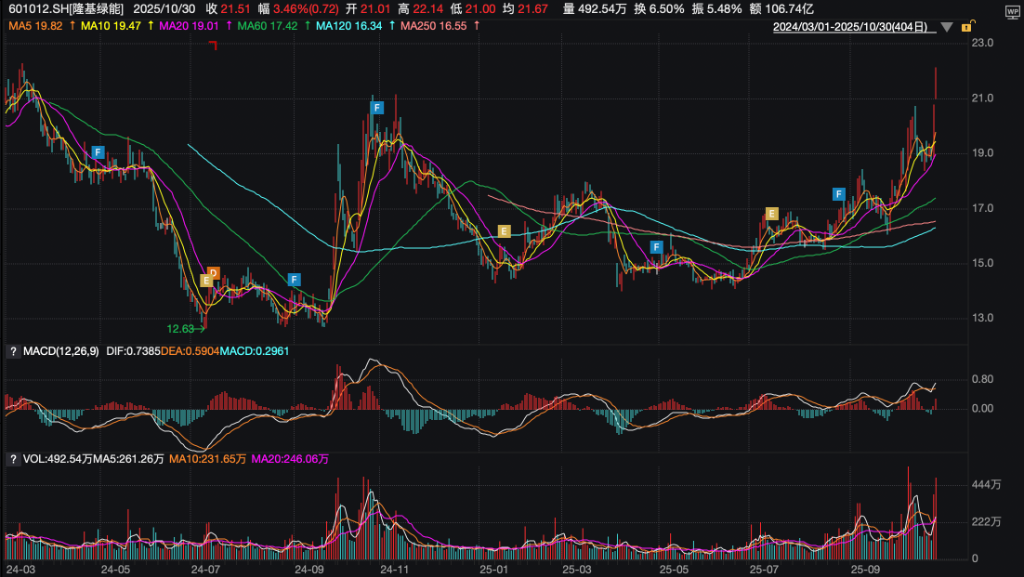Image resolution: width=1024 pixels, height=577 pixels.
Task: Click the volume 量 492.54万
Action: (x=594, y=9)
